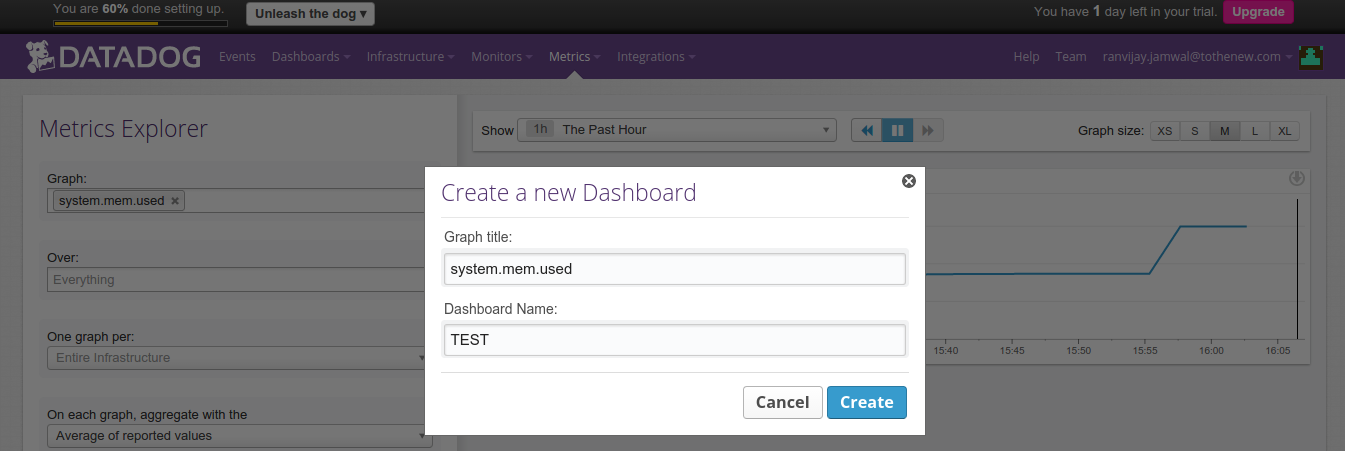Image resolution: width=1345 pixels, height=451 pixels.
Task: Open the Integrations menu
Action: [656, 57]
